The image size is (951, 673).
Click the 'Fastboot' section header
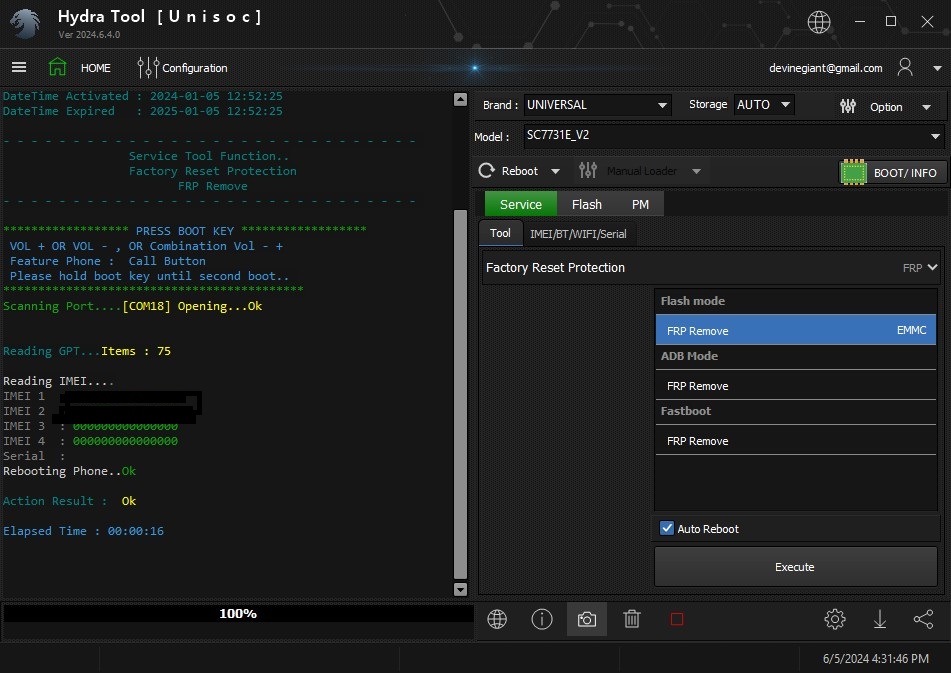(685, 410)
